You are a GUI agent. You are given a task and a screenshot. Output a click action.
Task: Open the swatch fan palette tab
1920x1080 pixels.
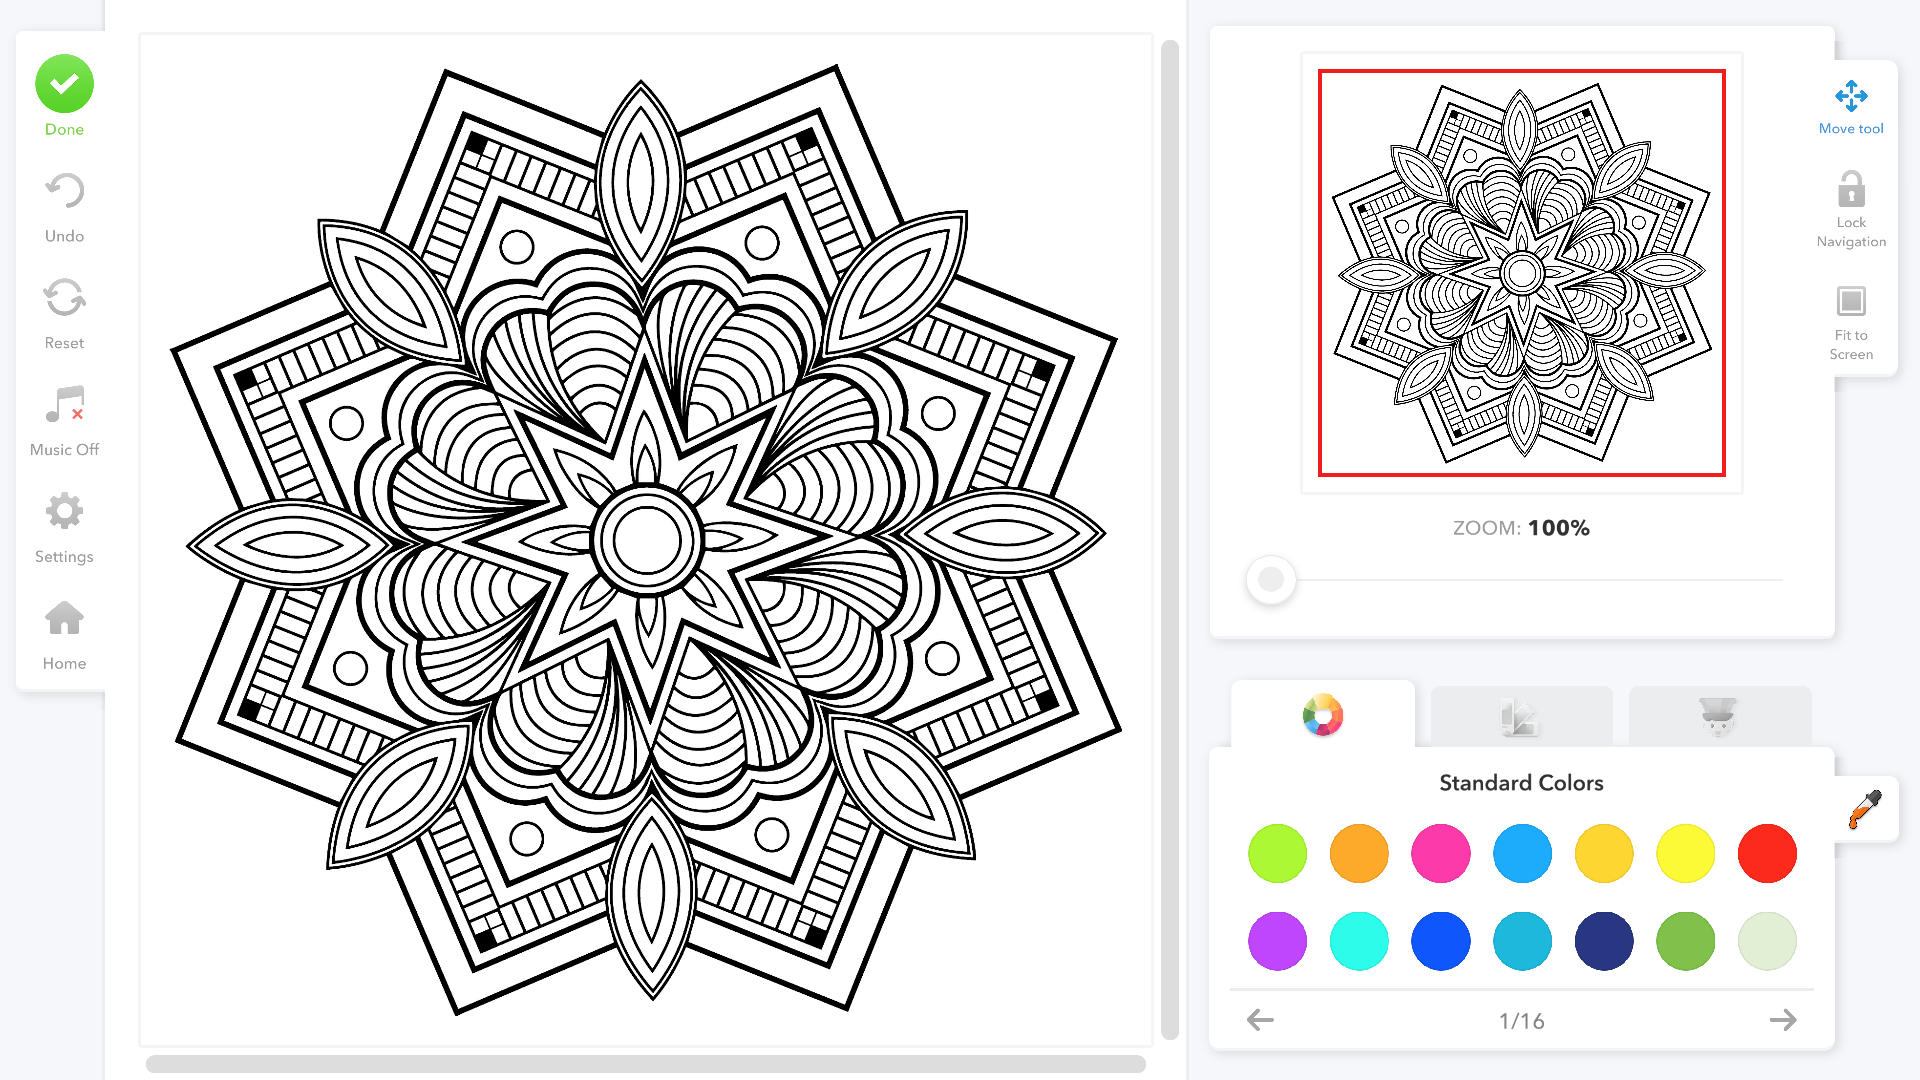click(1520, 716)
